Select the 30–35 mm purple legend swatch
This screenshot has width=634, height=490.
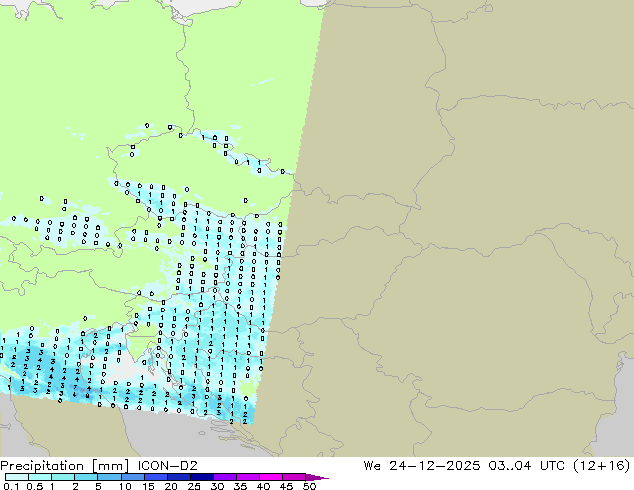(x=224, y=477)
